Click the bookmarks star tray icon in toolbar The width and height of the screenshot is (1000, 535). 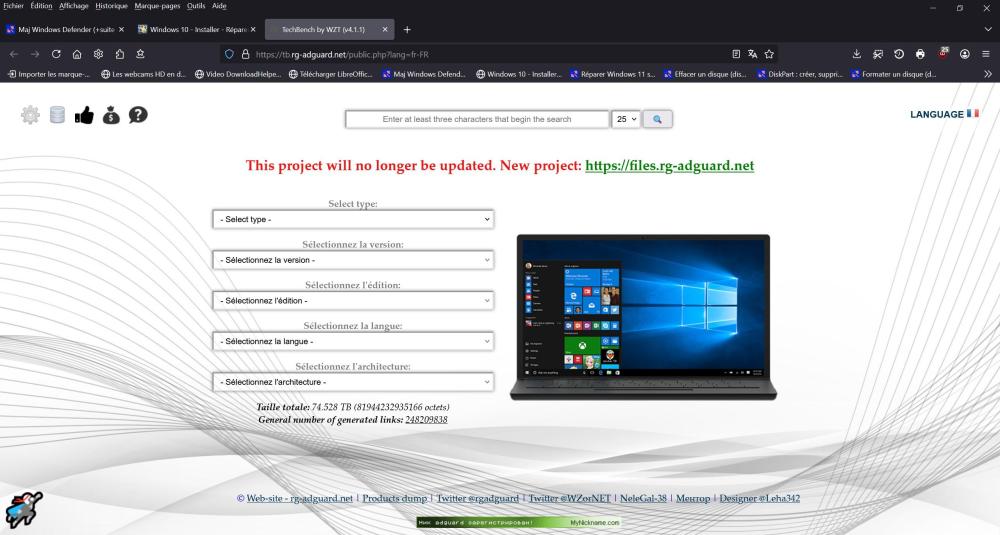point(140,54)
